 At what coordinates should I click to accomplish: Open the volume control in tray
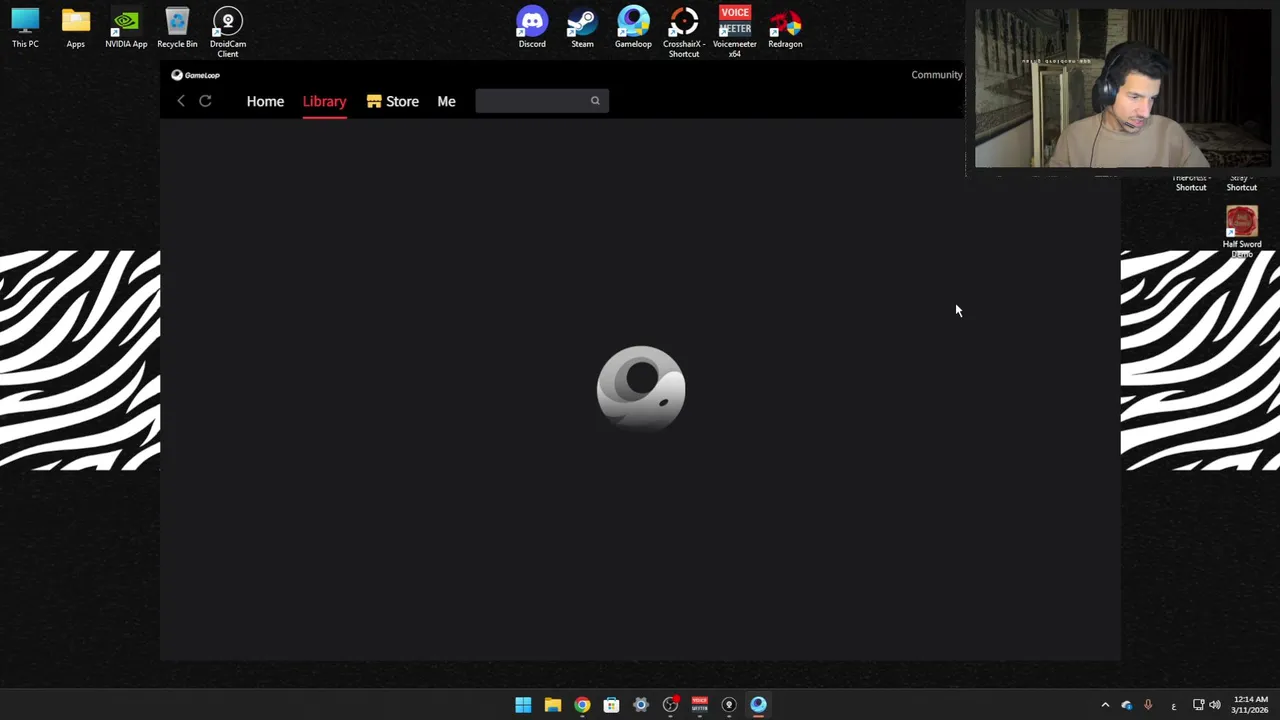(x=1215, y=705)
